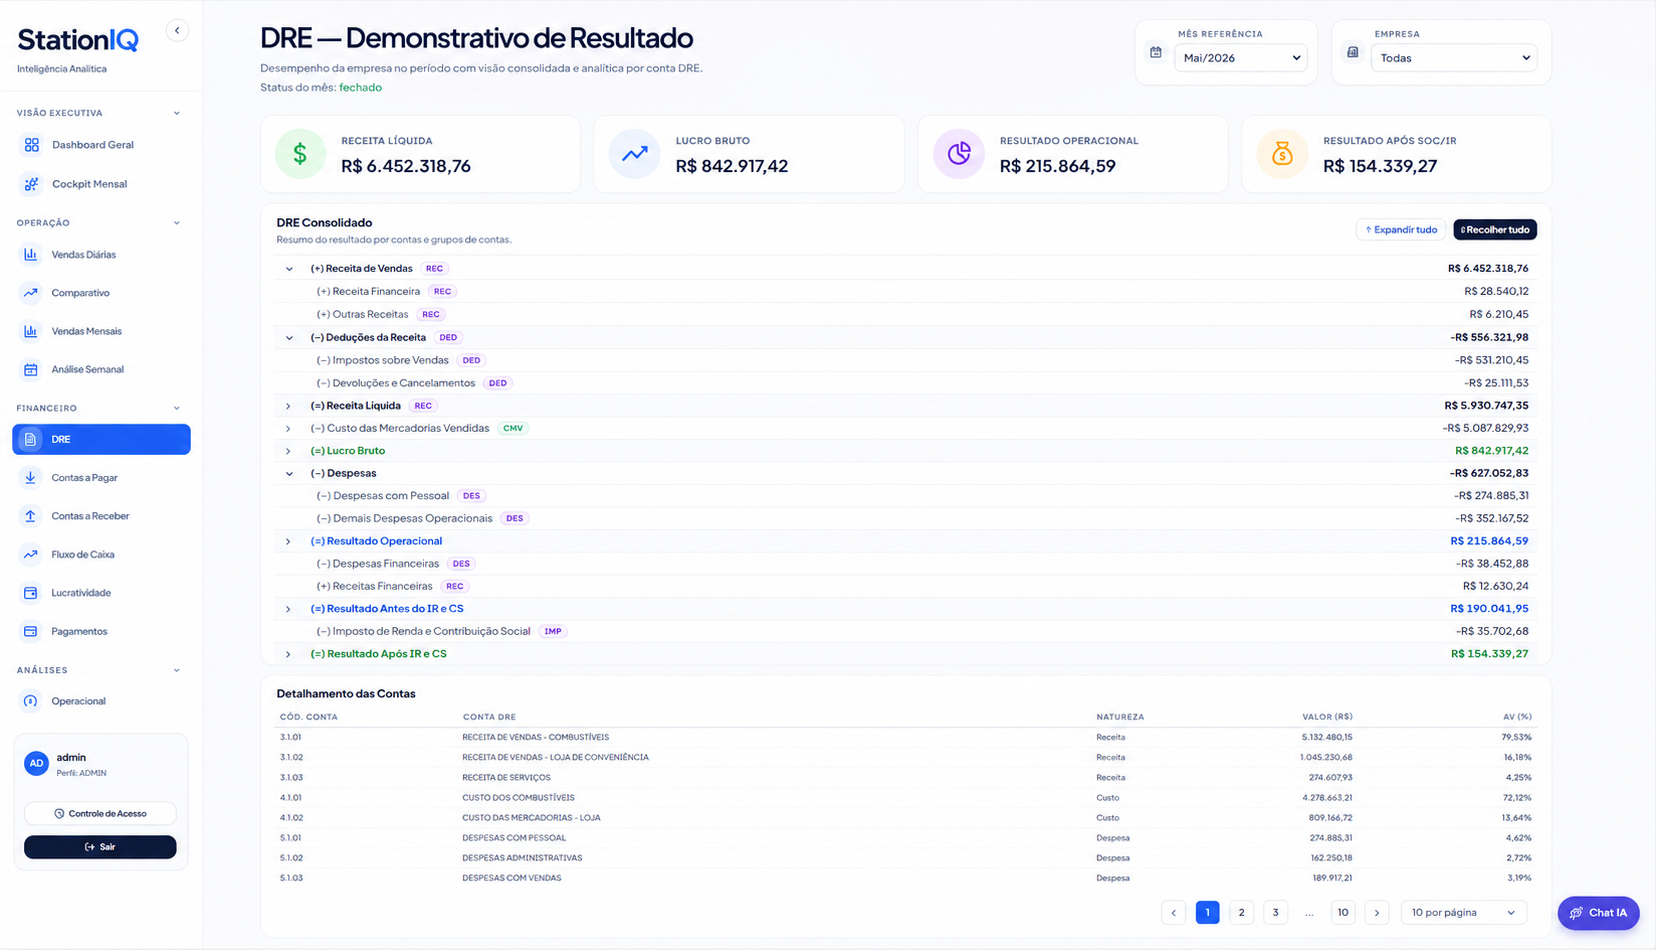The width and height of the screenshot is (1656, 950).
Task: Click the Sair logout button
Action: (100, 847)
